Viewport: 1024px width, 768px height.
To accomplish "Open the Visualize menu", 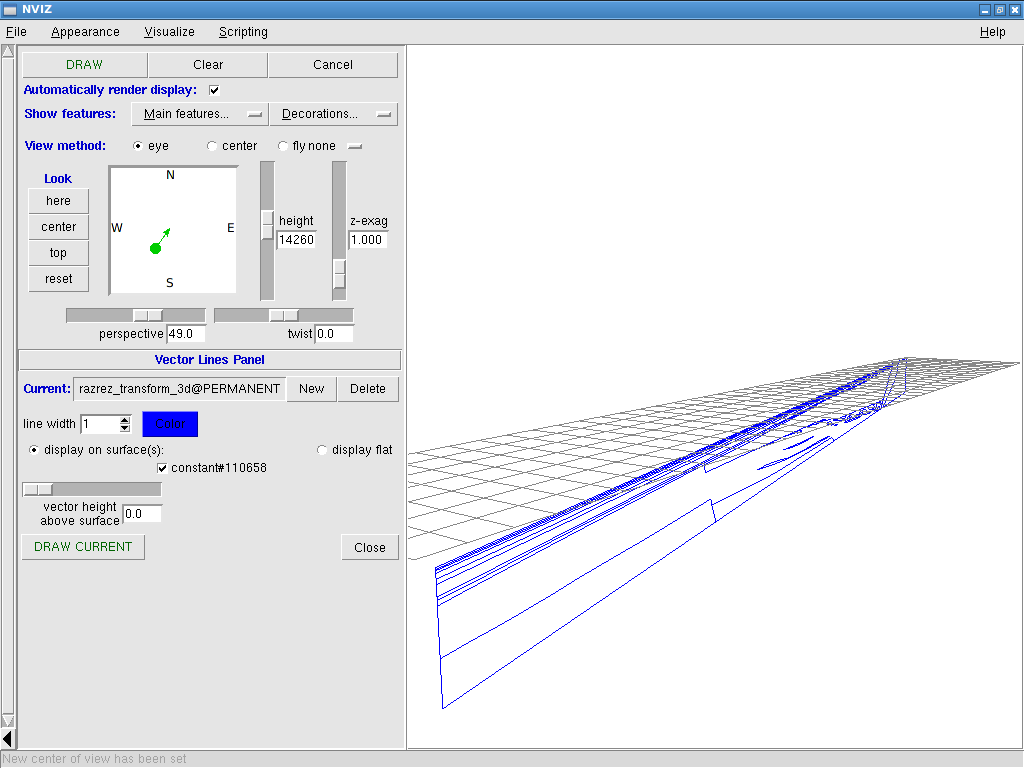I will point(169,32).
